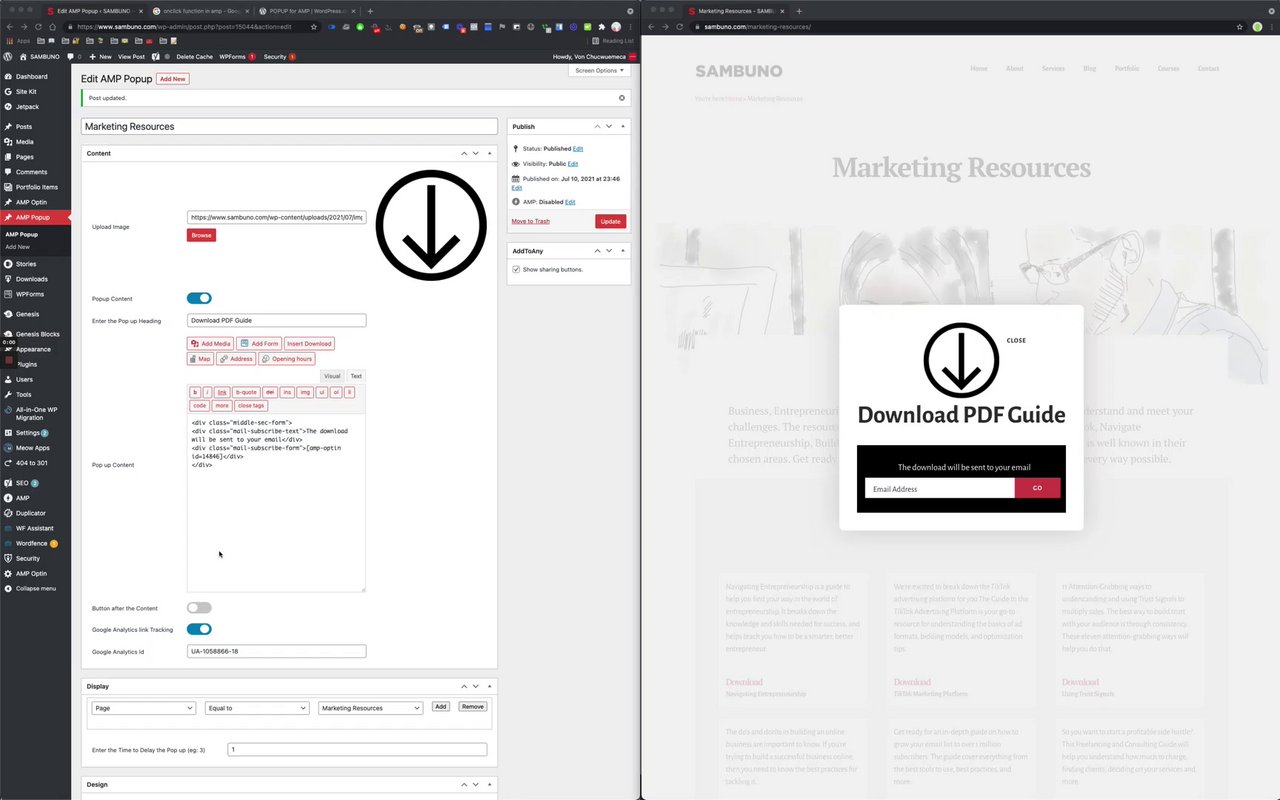The image size is (1280, 800).
Task: Switch to onclick function in amp browser tab
Action: pyautogui.click(x=202, y=11)
